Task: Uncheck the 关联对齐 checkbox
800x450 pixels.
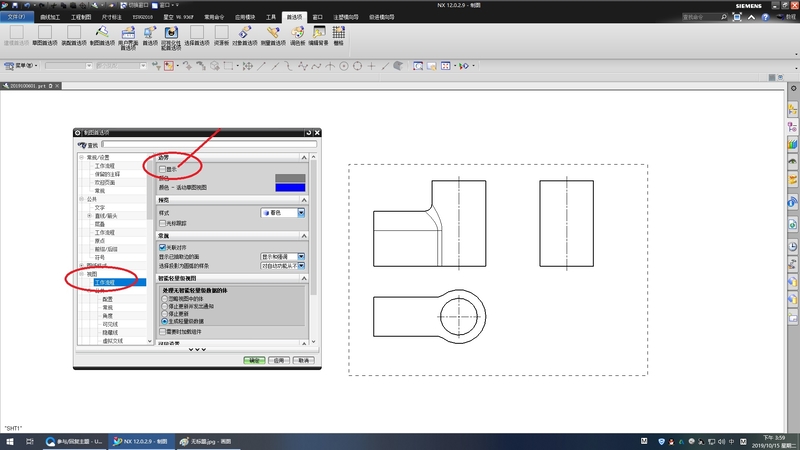Action: pyautogui.click(x=162, y=247)
